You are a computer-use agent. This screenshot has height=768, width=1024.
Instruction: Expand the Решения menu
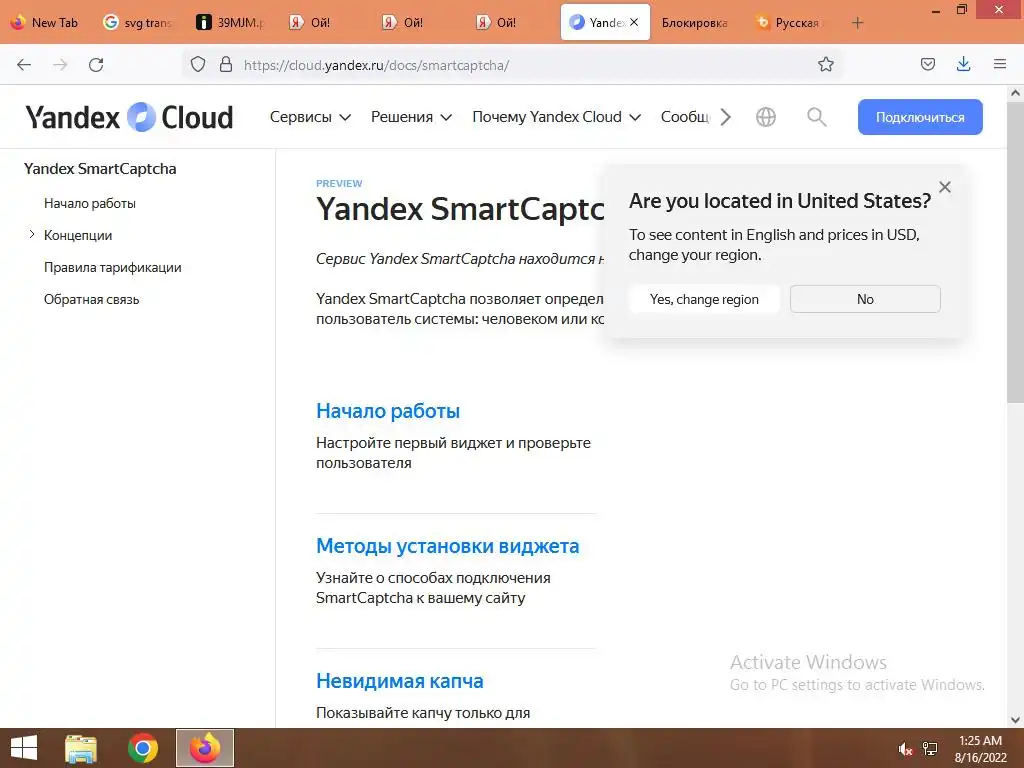(411, 117)
